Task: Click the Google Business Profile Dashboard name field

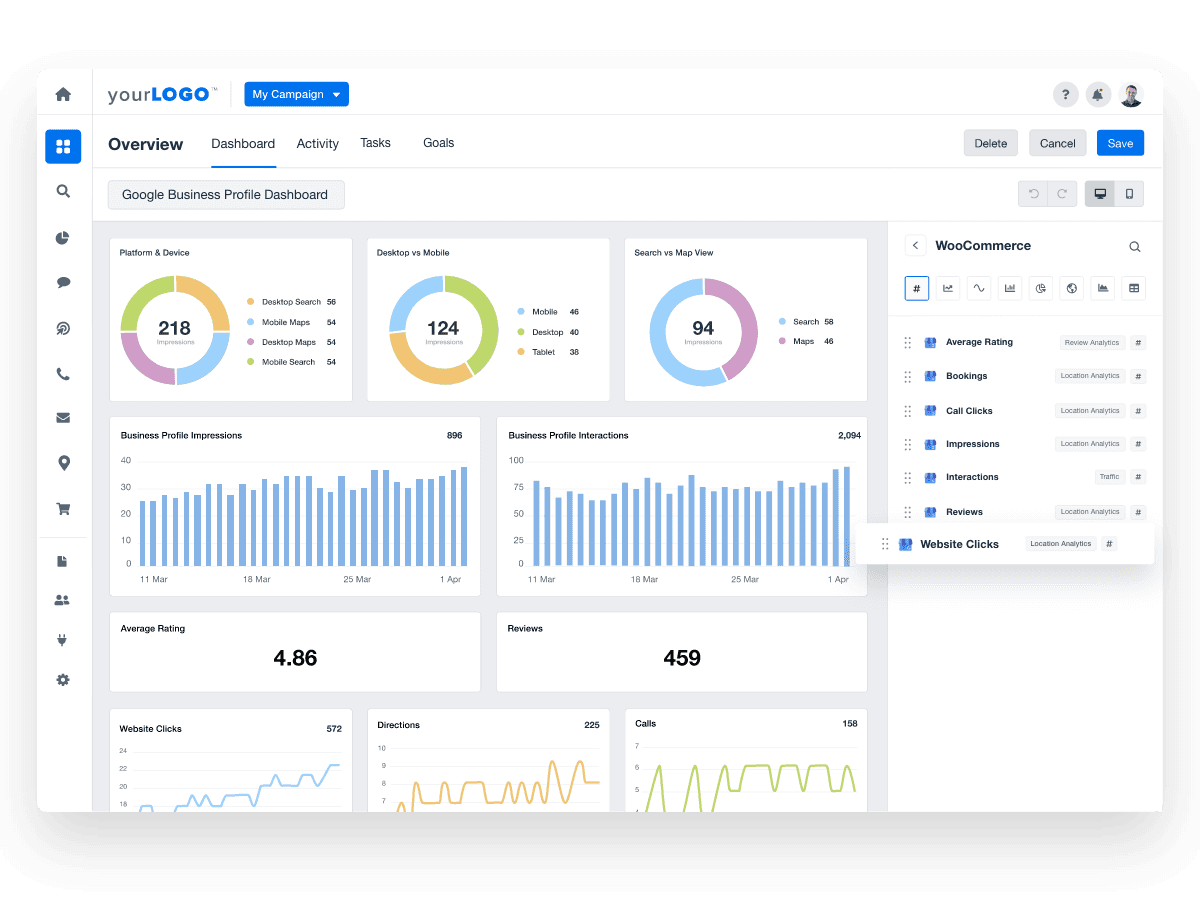Action: [x=225, y=195]
